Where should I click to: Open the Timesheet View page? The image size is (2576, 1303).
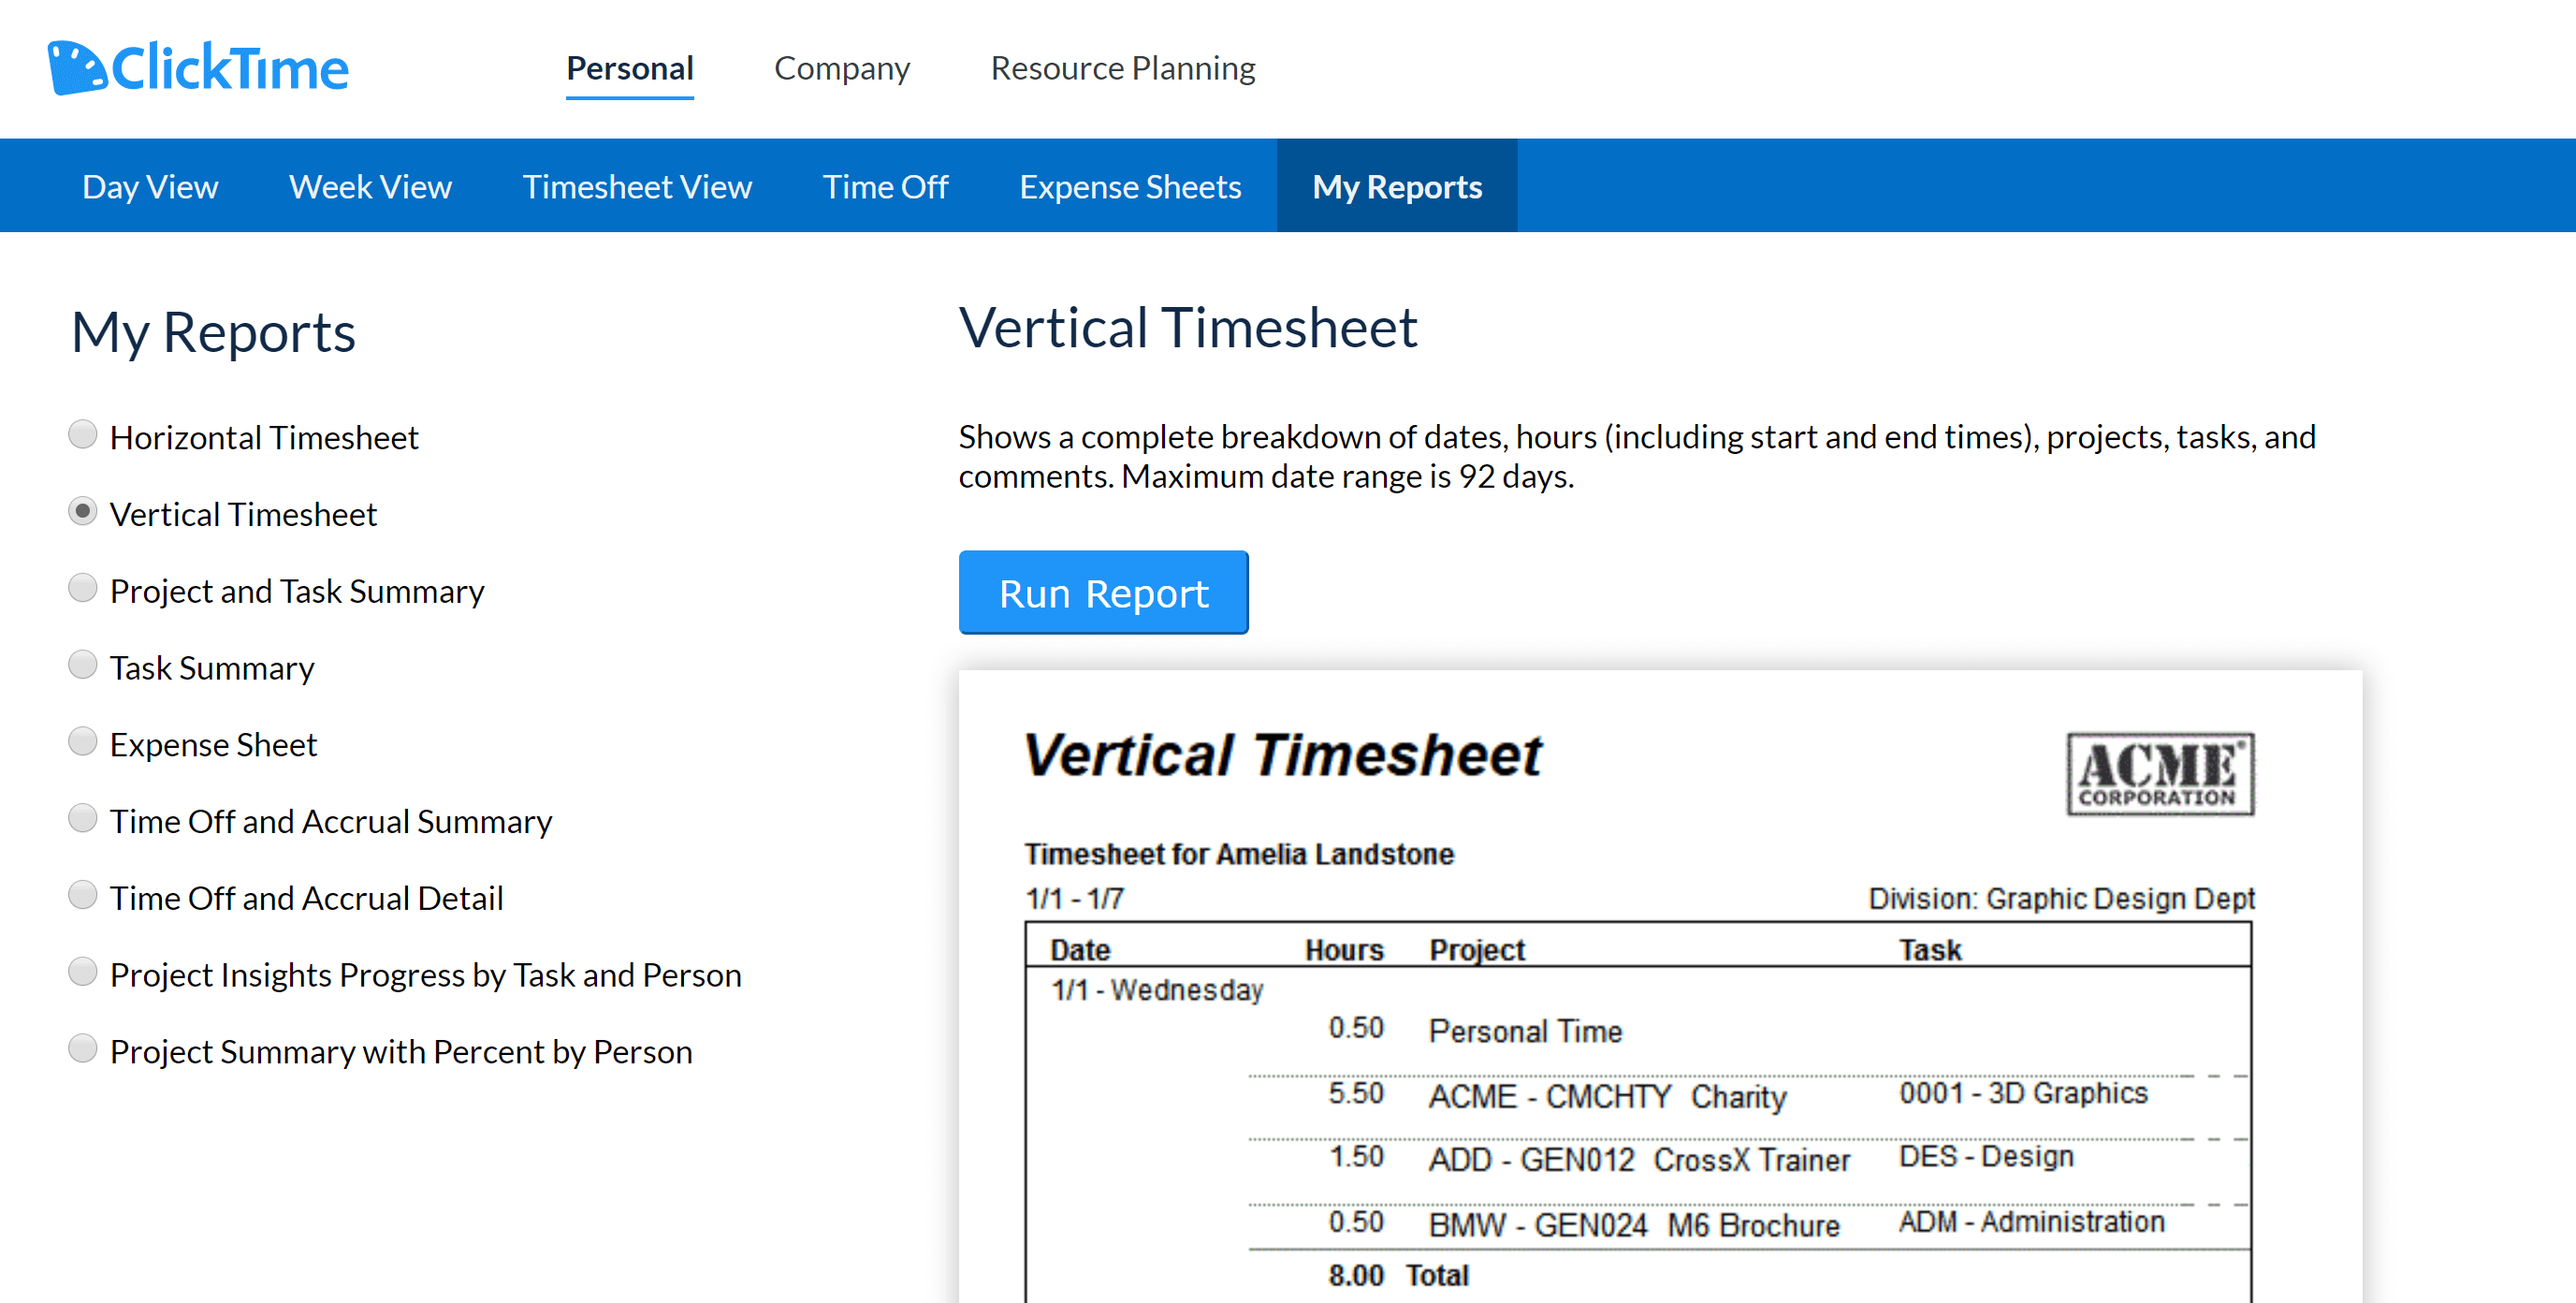click(637, 186)
